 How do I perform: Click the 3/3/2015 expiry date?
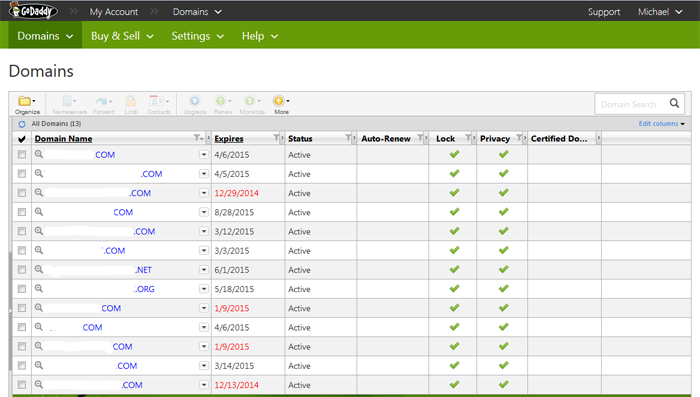click(x=232, y=251)
